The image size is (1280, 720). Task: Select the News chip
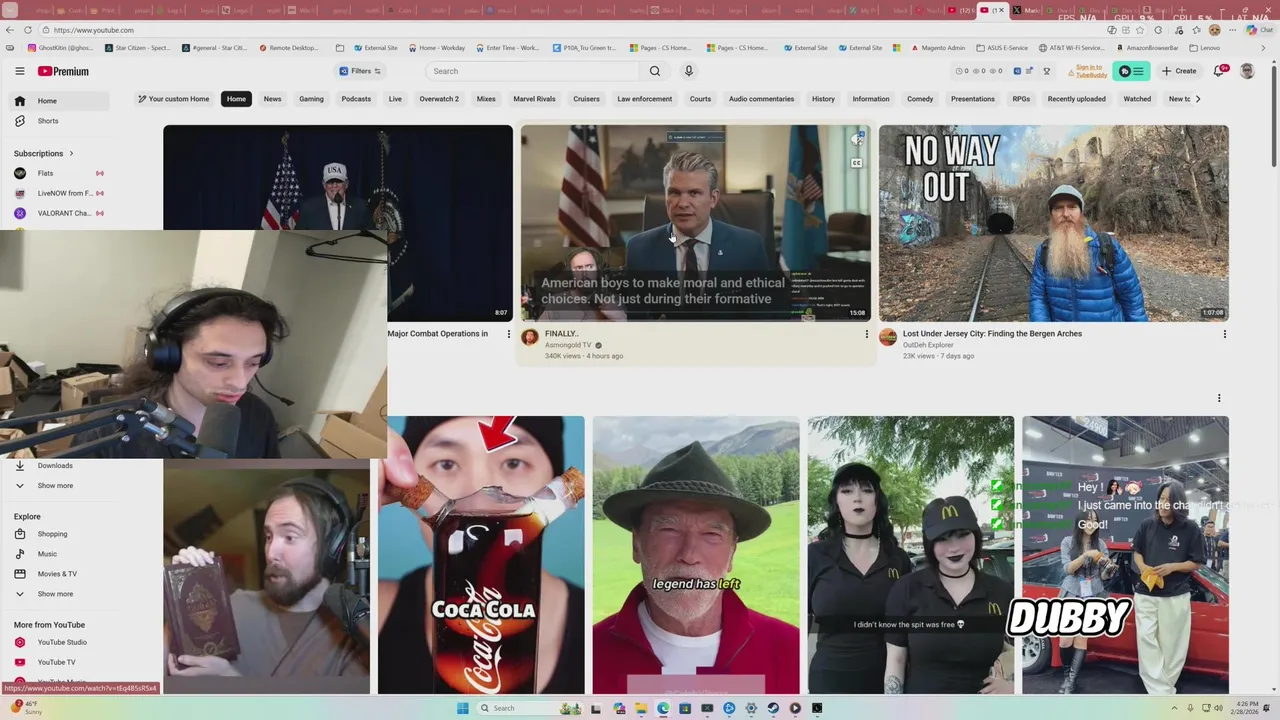[272, 99]
